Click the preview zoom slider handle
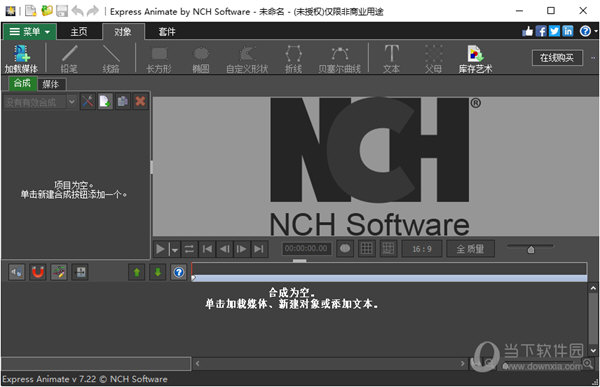Screen dimensions: 600x387 point(531,250)
